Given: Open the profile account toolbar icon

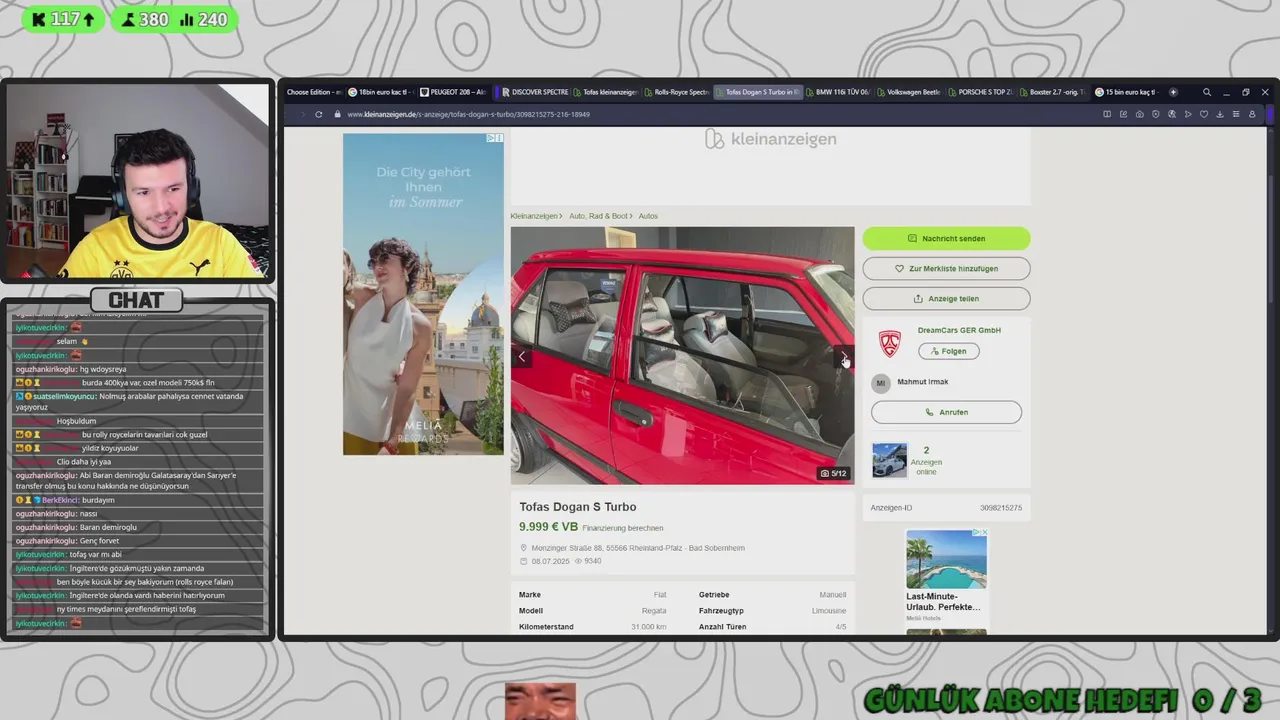Looking at the screenshot, I should tap(1252, 114).
